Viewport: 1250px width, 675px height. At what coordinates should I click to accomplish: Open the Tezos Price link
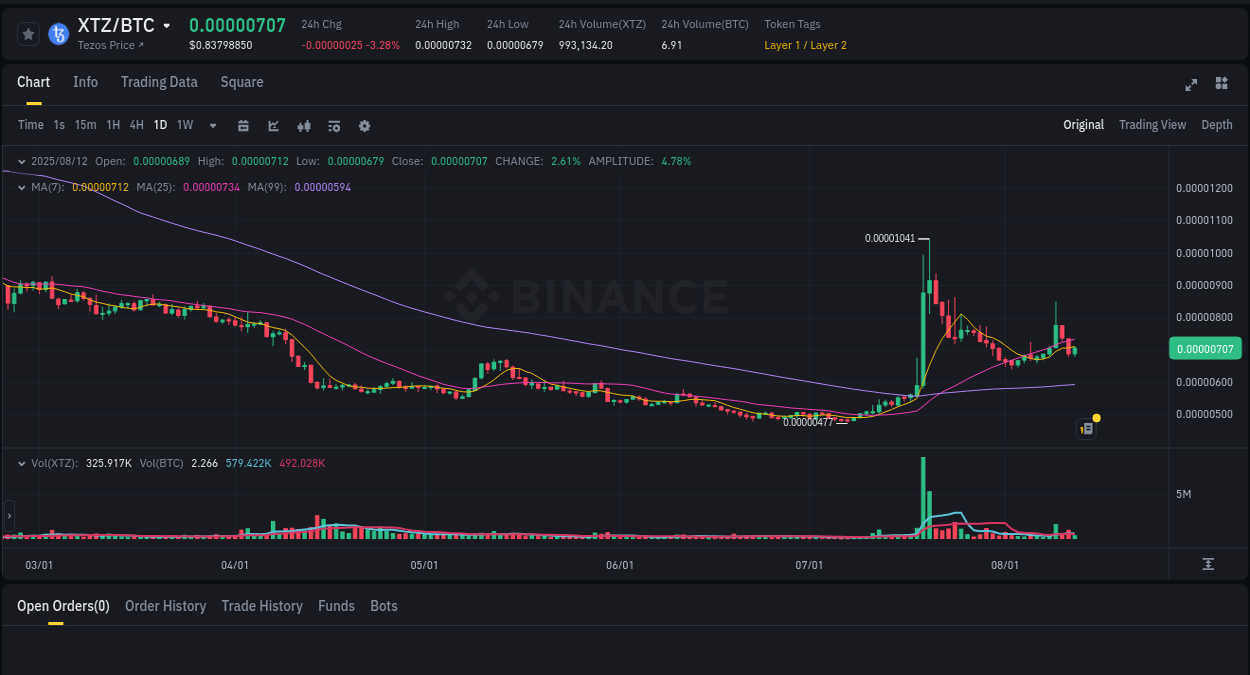point(110,45)
